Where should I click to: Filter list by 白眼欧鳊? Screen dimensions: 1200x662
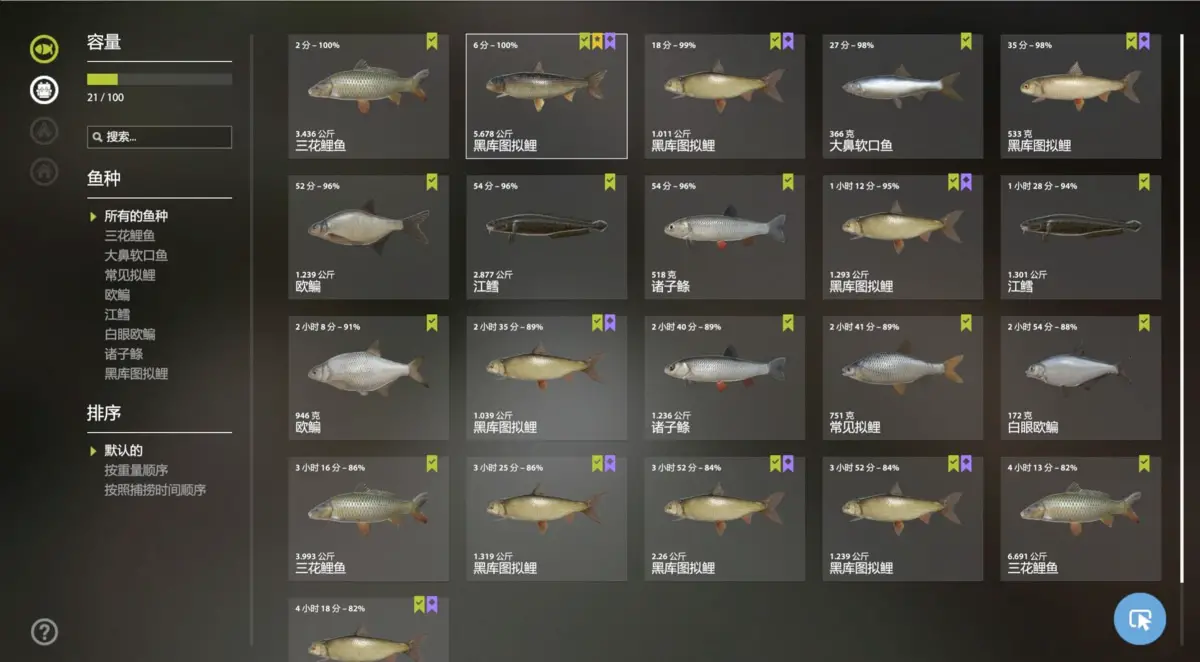click(130, 334)
